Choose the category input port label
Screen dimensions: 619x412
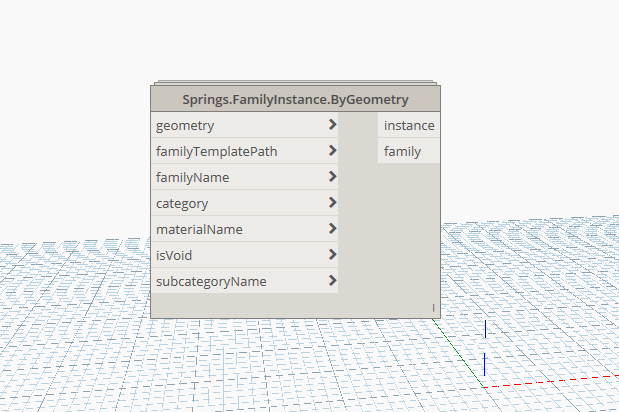pyautogui.click(x=182, y=203)
